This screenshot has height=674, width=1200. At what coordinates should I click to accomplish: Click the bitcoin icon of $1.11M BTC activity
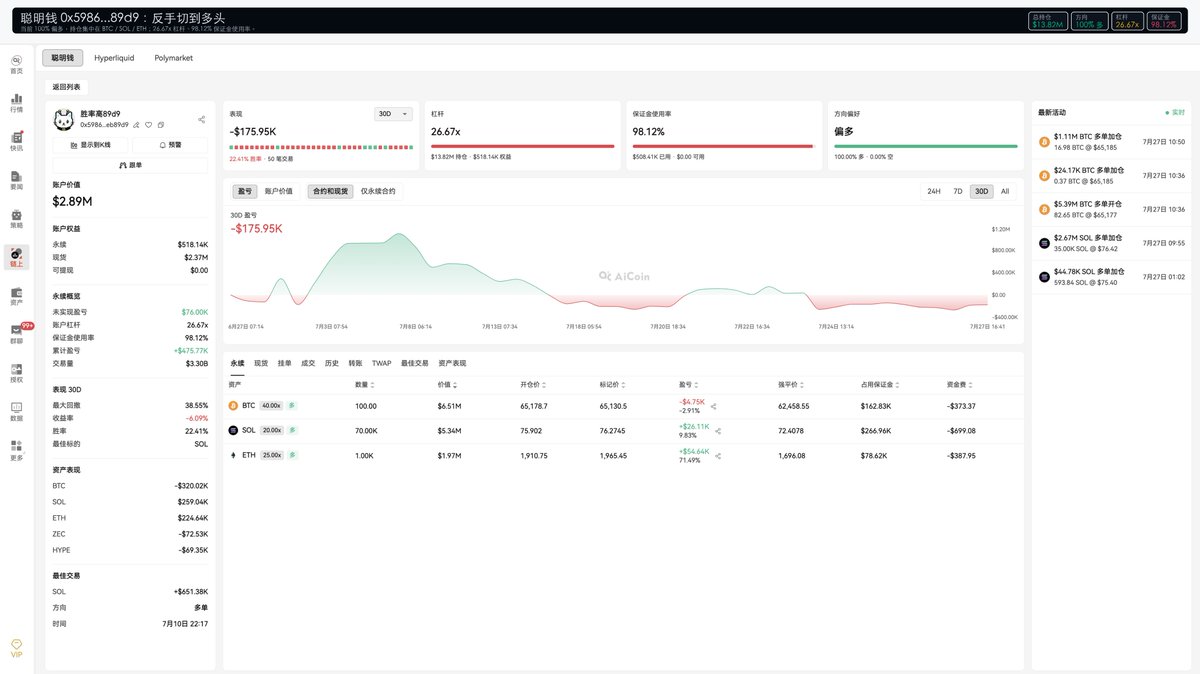[x=1045, y=141]
